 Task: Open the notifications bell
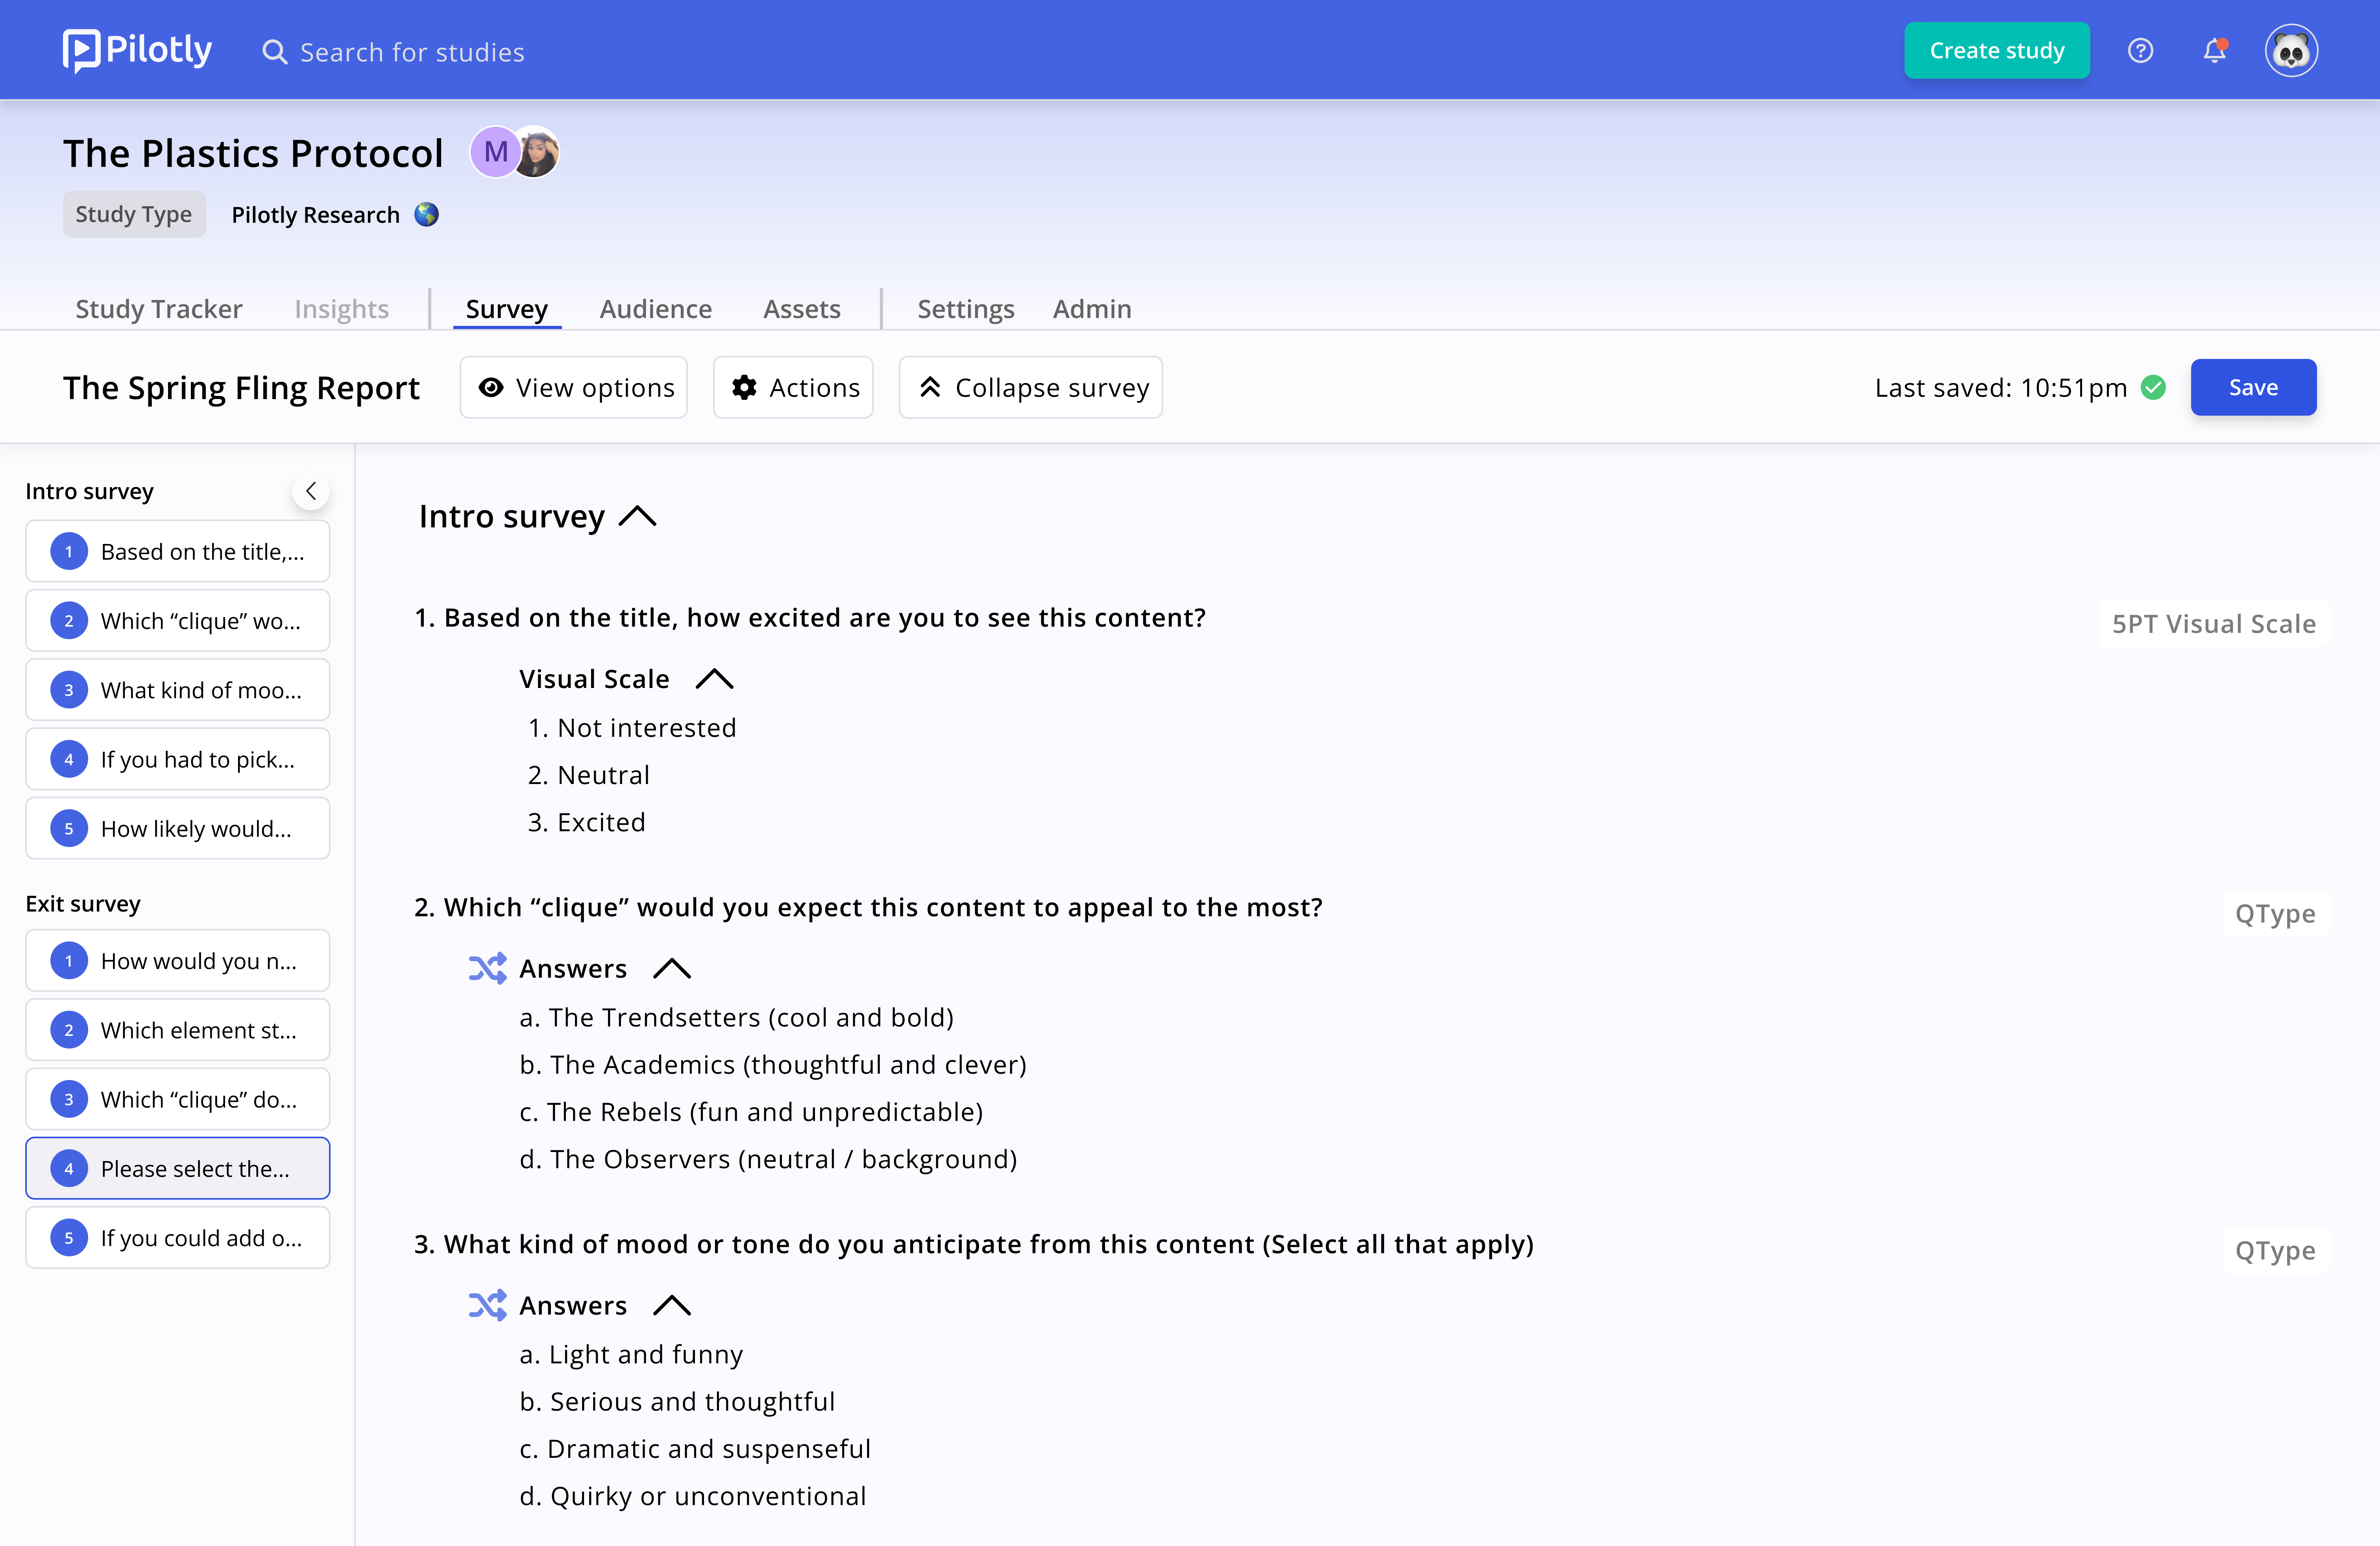pyautogui.click(x=2215, y=51)
